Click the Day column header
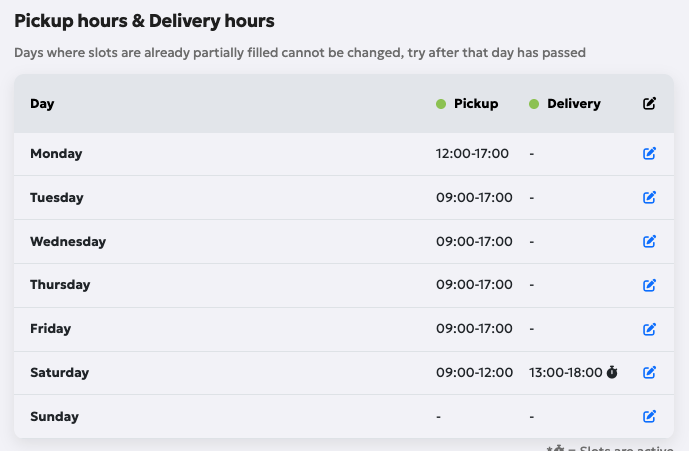Viewport: 689px width, 451px height. coord(42,104)
